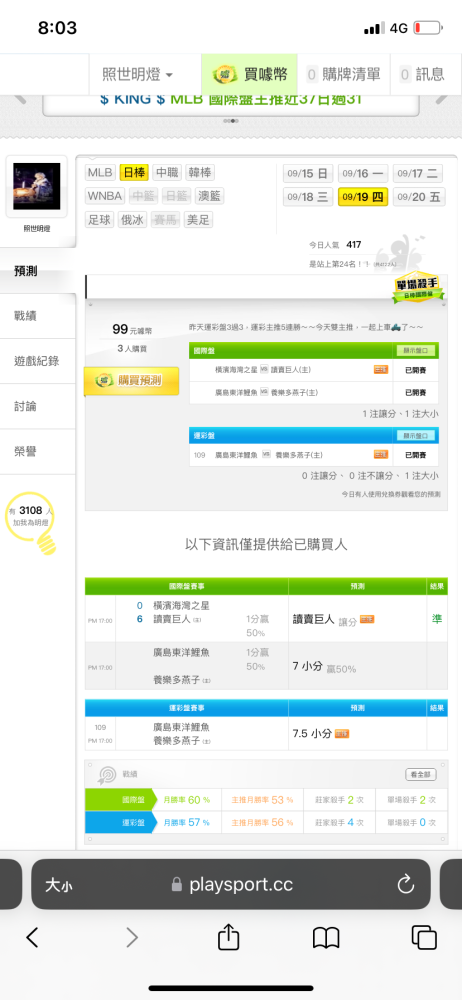Tap the playsport.cc address bar
Viewport: 462px width, 1000px height.
tap(231, 884)
